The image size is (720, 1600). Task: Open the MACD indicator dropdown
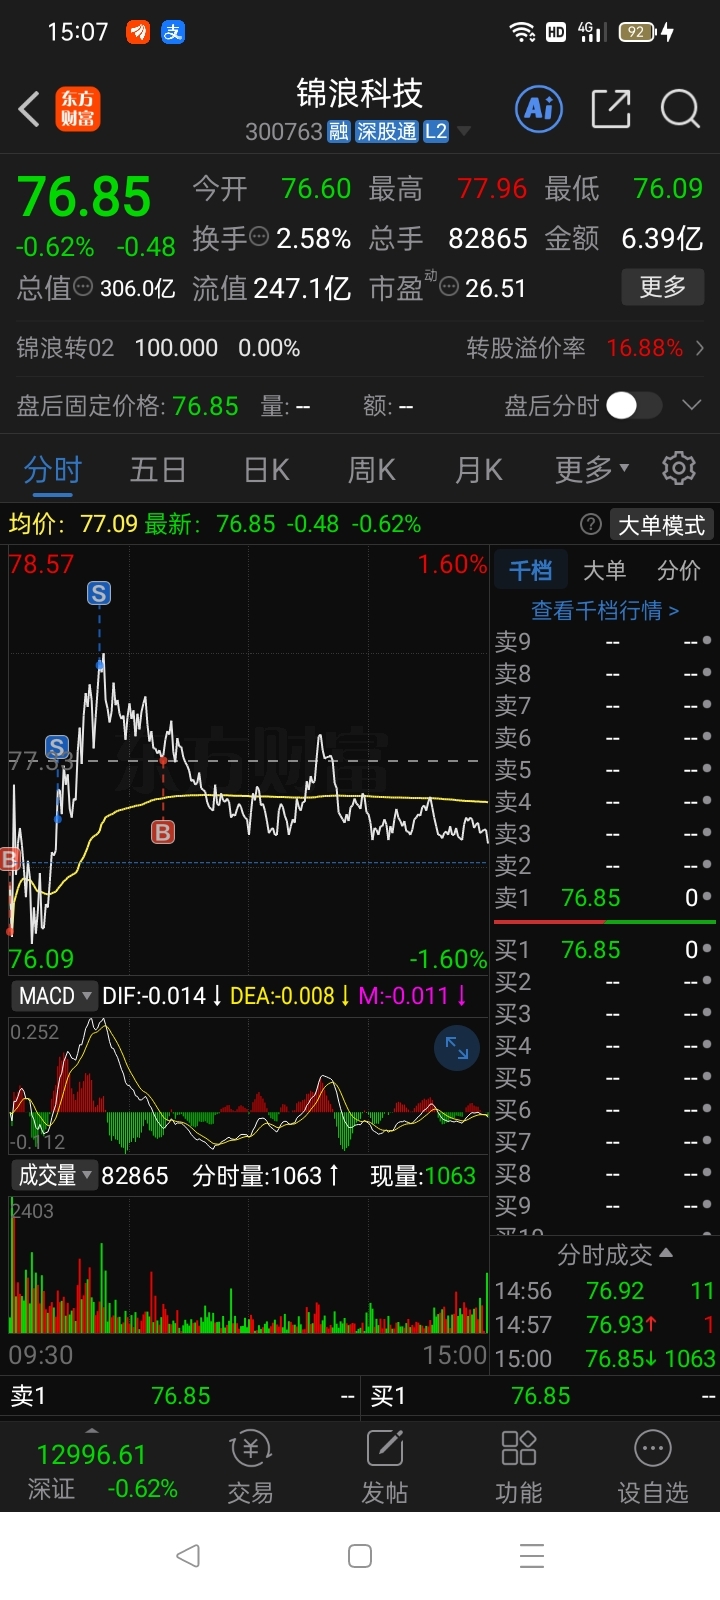(x=55, y=995)
